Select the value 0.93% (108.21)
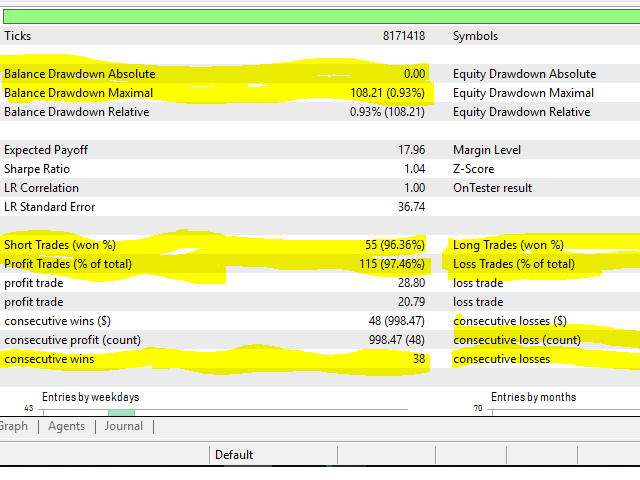This screenshot has width=640, height=480. (x=387, y=112)
